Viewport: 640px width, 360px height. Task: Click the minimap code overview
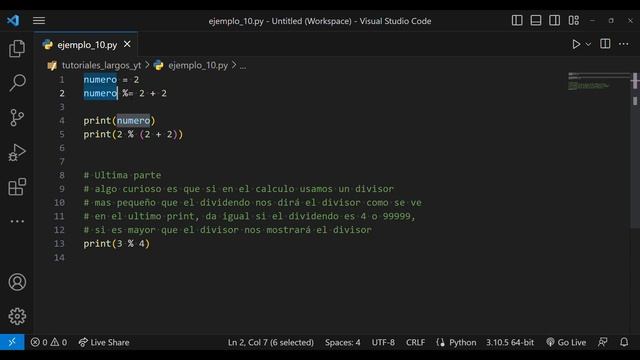[x=599, y=82]
